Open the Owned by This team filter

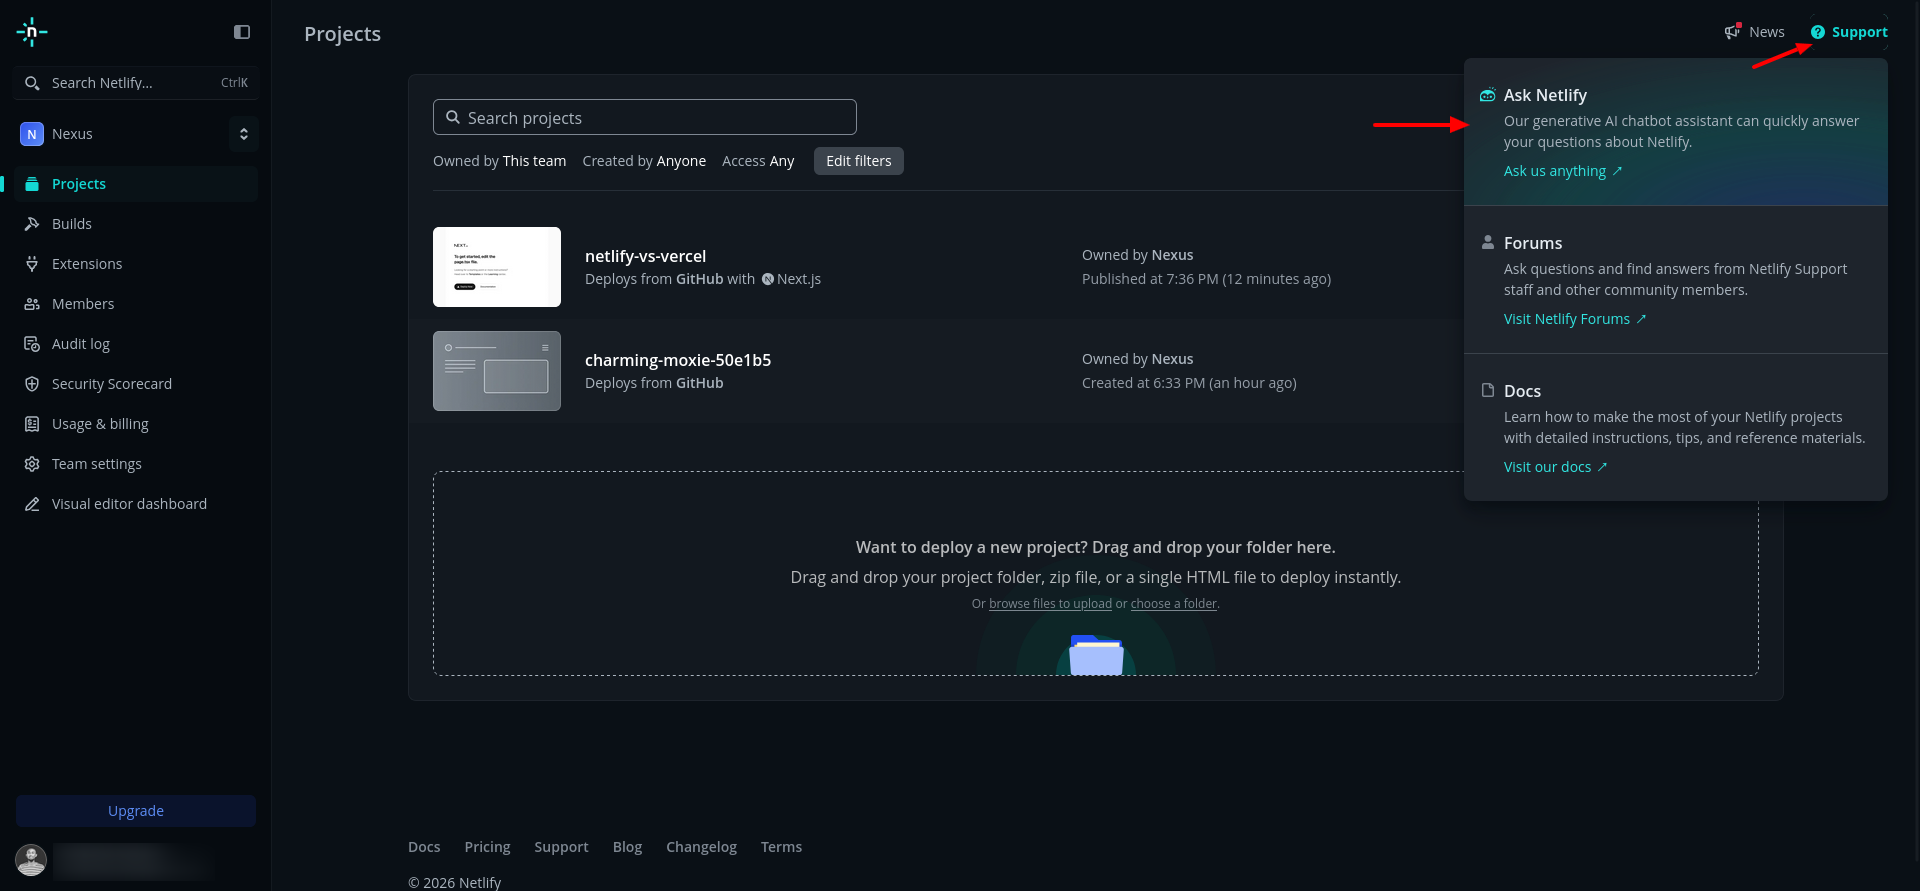pyautogui.click(x=499, y=161)
